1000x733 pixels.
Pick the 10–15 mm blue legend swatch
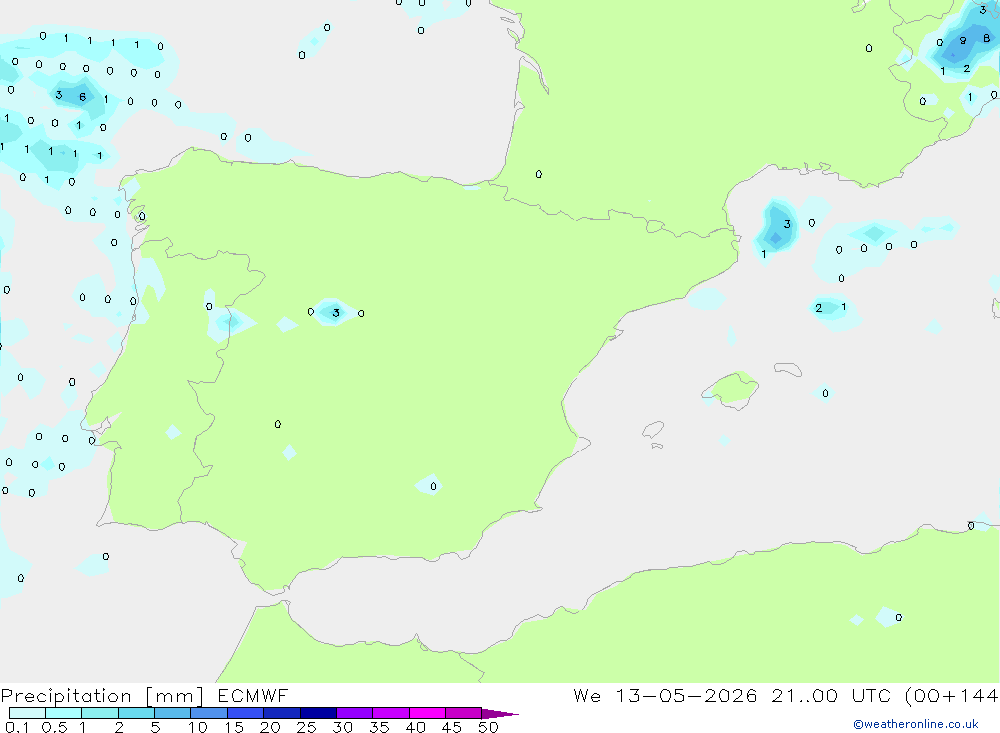[x=209, y=713]
